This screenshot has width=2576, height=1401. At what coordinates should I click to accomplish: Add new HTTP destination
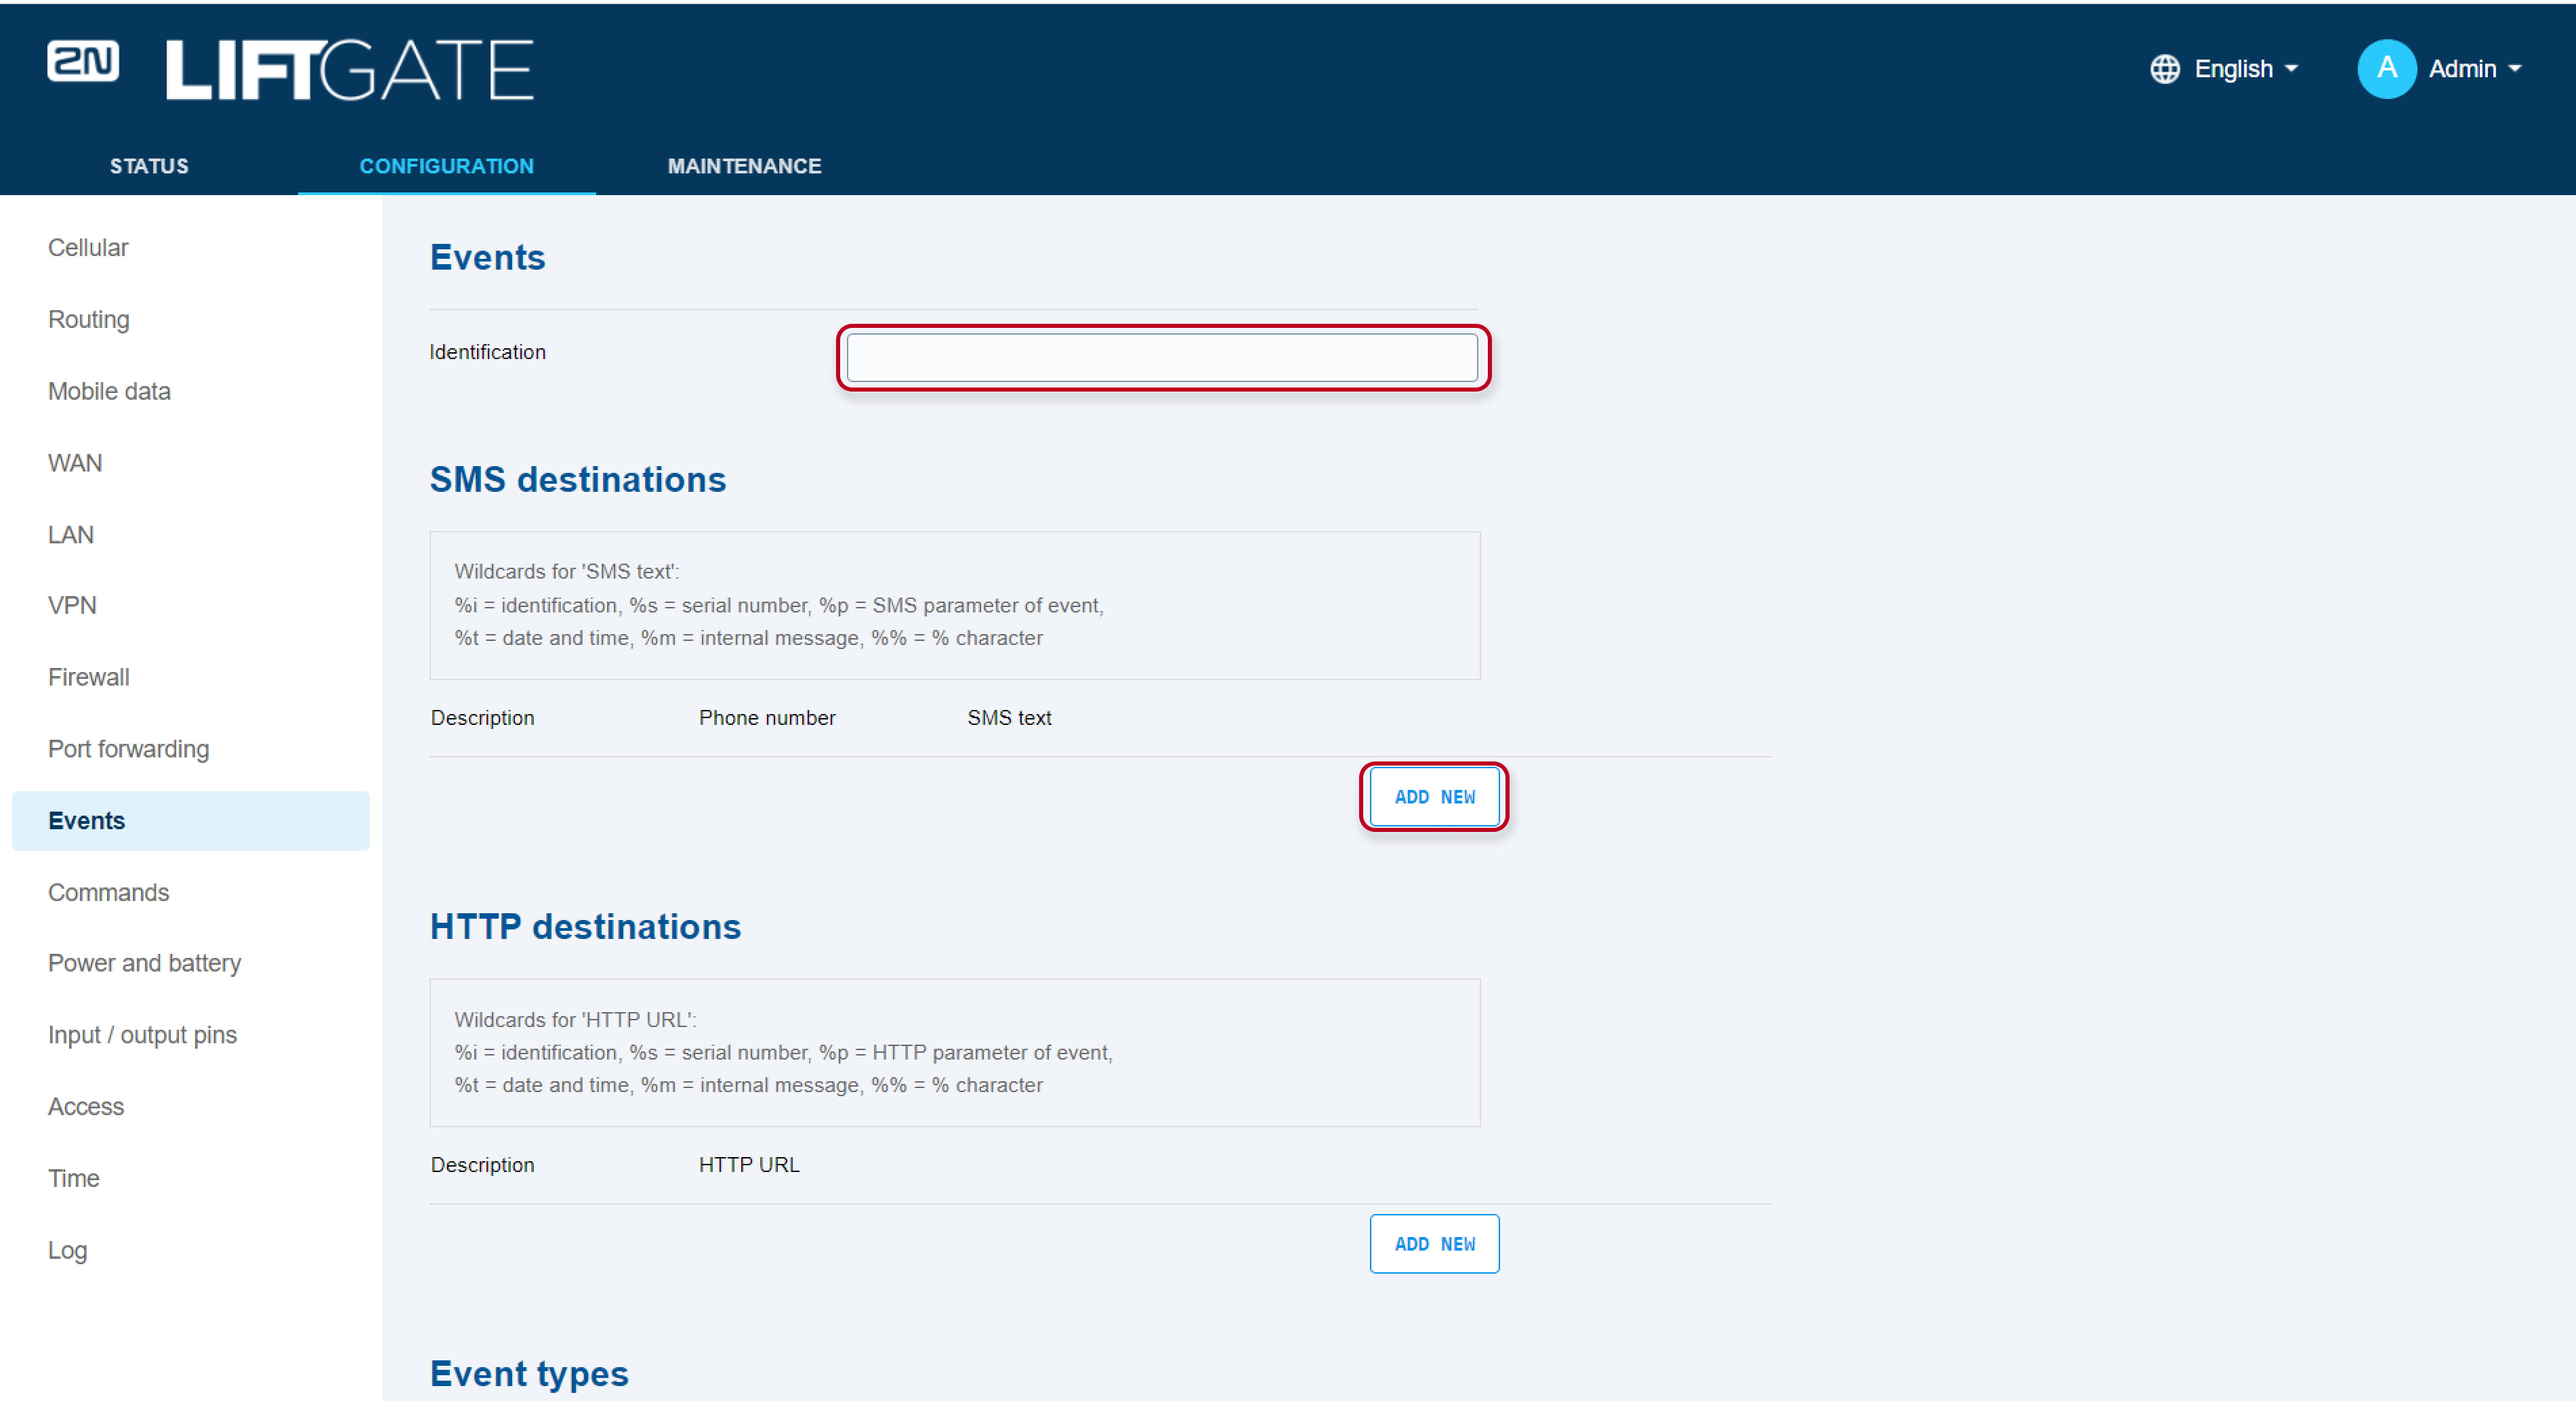[x=1434, y=1244]
